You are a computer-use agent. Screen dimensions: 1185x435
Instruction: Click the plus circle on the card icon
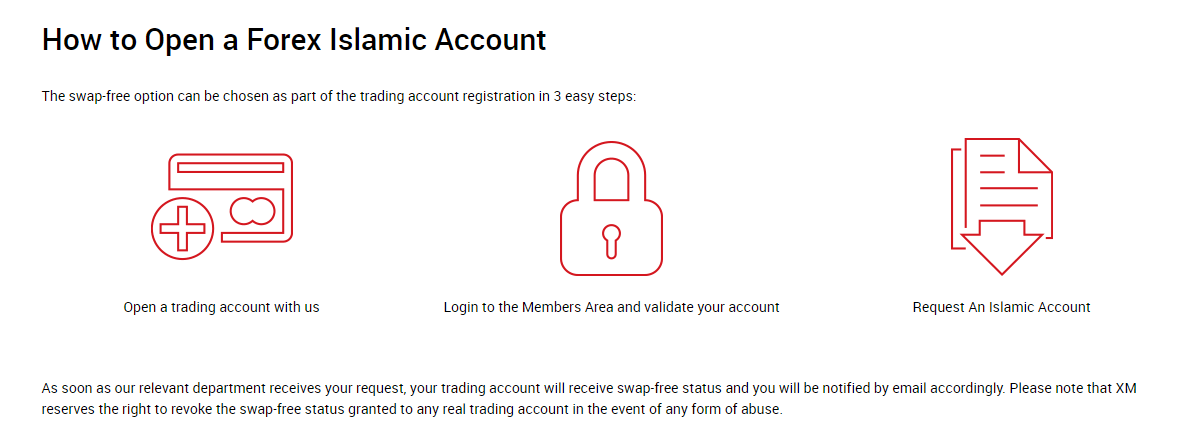click(x=182, y=229)
